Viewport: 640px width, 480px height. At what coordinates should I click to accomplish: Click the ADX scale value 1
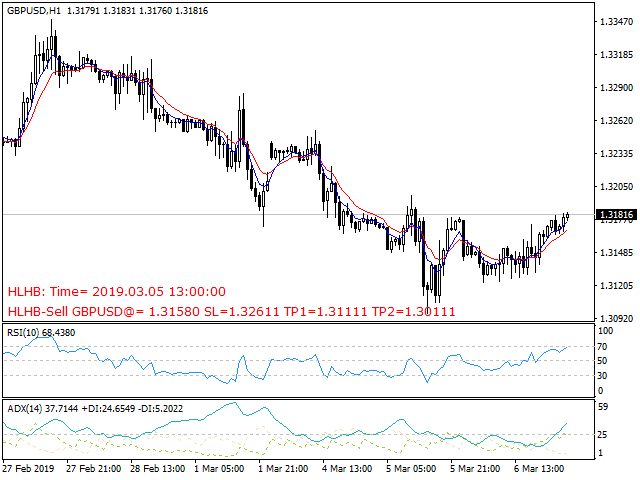tap(600, 453)
